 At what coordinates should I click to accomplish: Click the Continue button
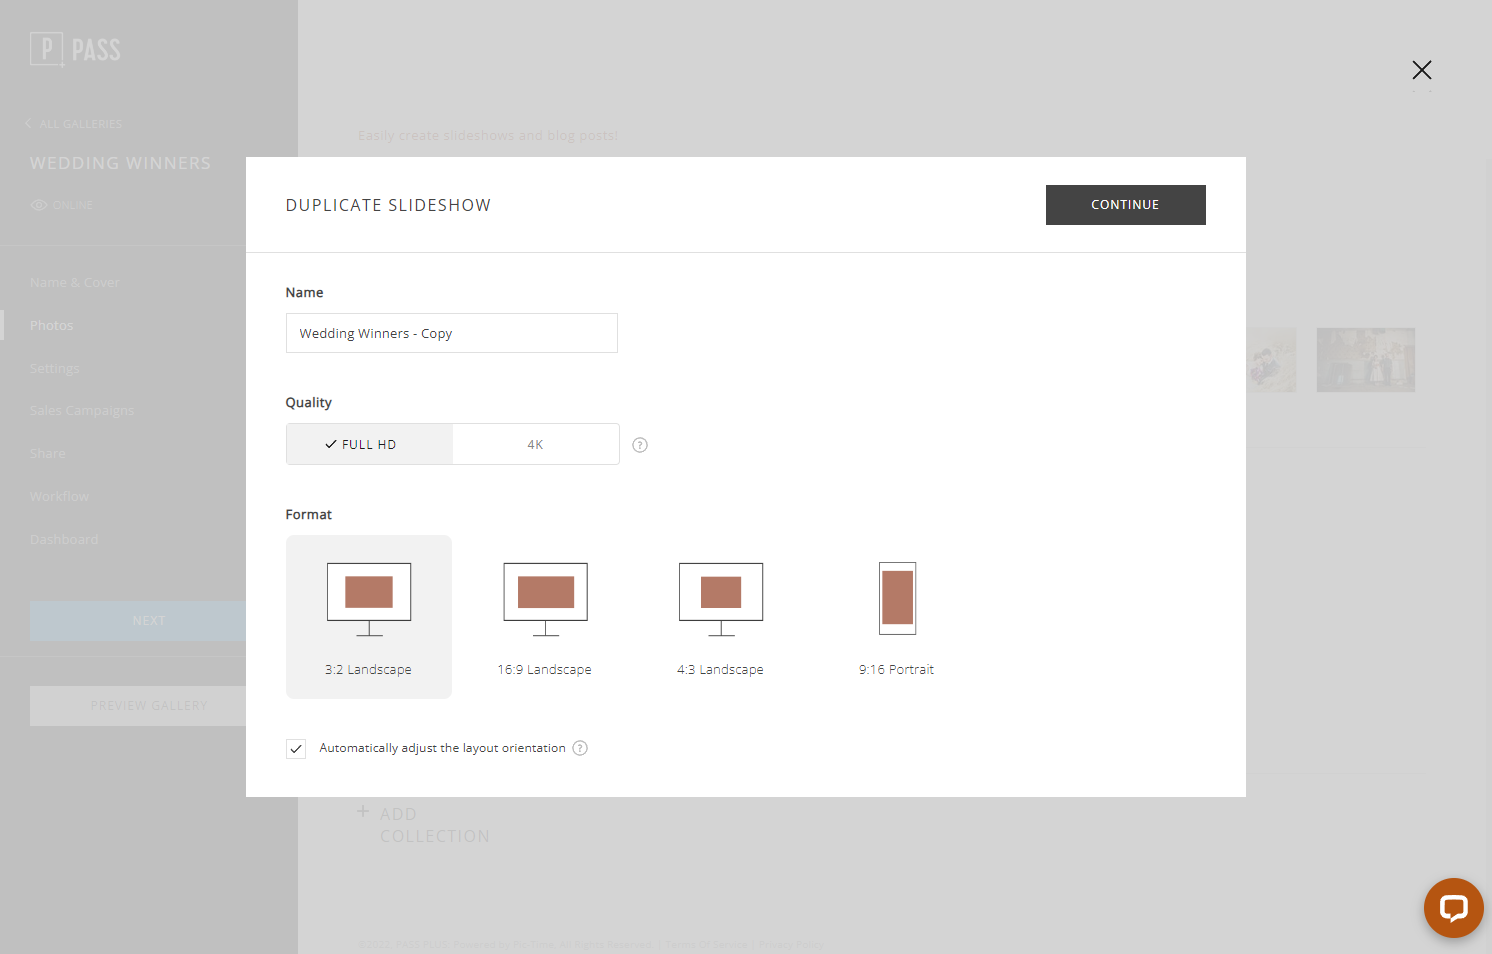tap(1125, 205)
